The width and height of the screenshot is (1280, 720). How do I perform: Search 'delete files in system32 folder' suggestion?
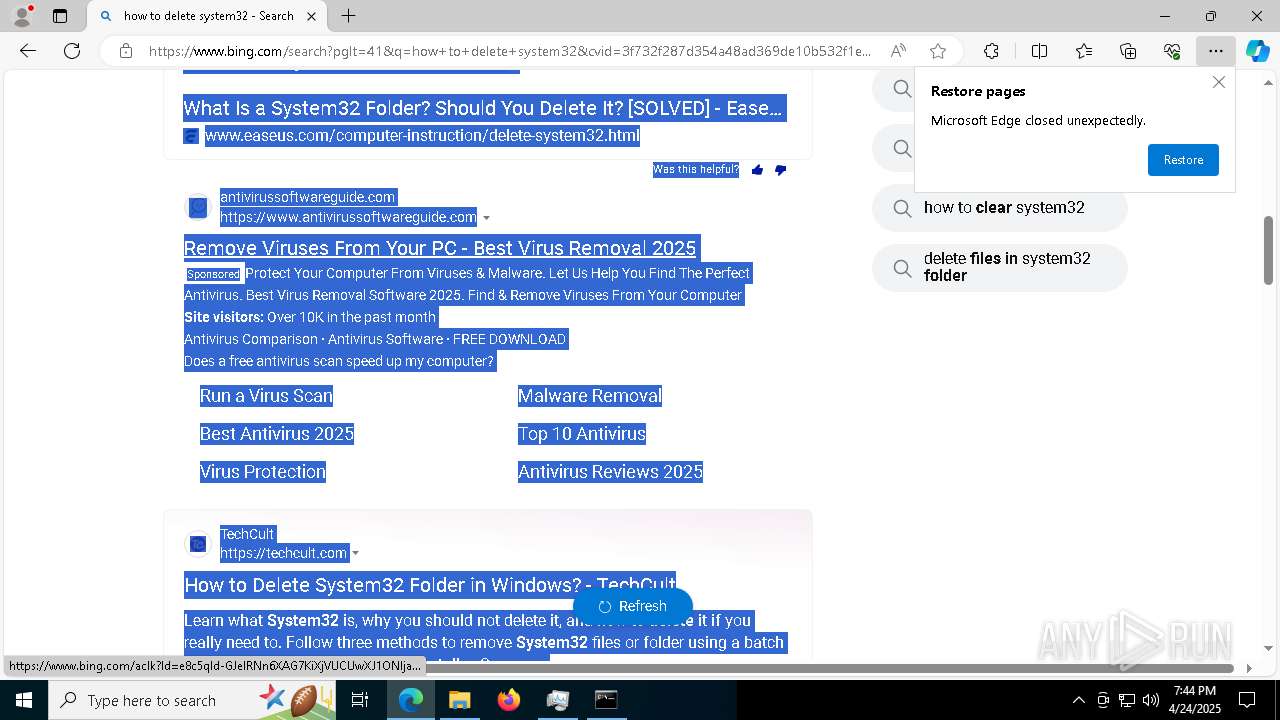click(1000, 267)
